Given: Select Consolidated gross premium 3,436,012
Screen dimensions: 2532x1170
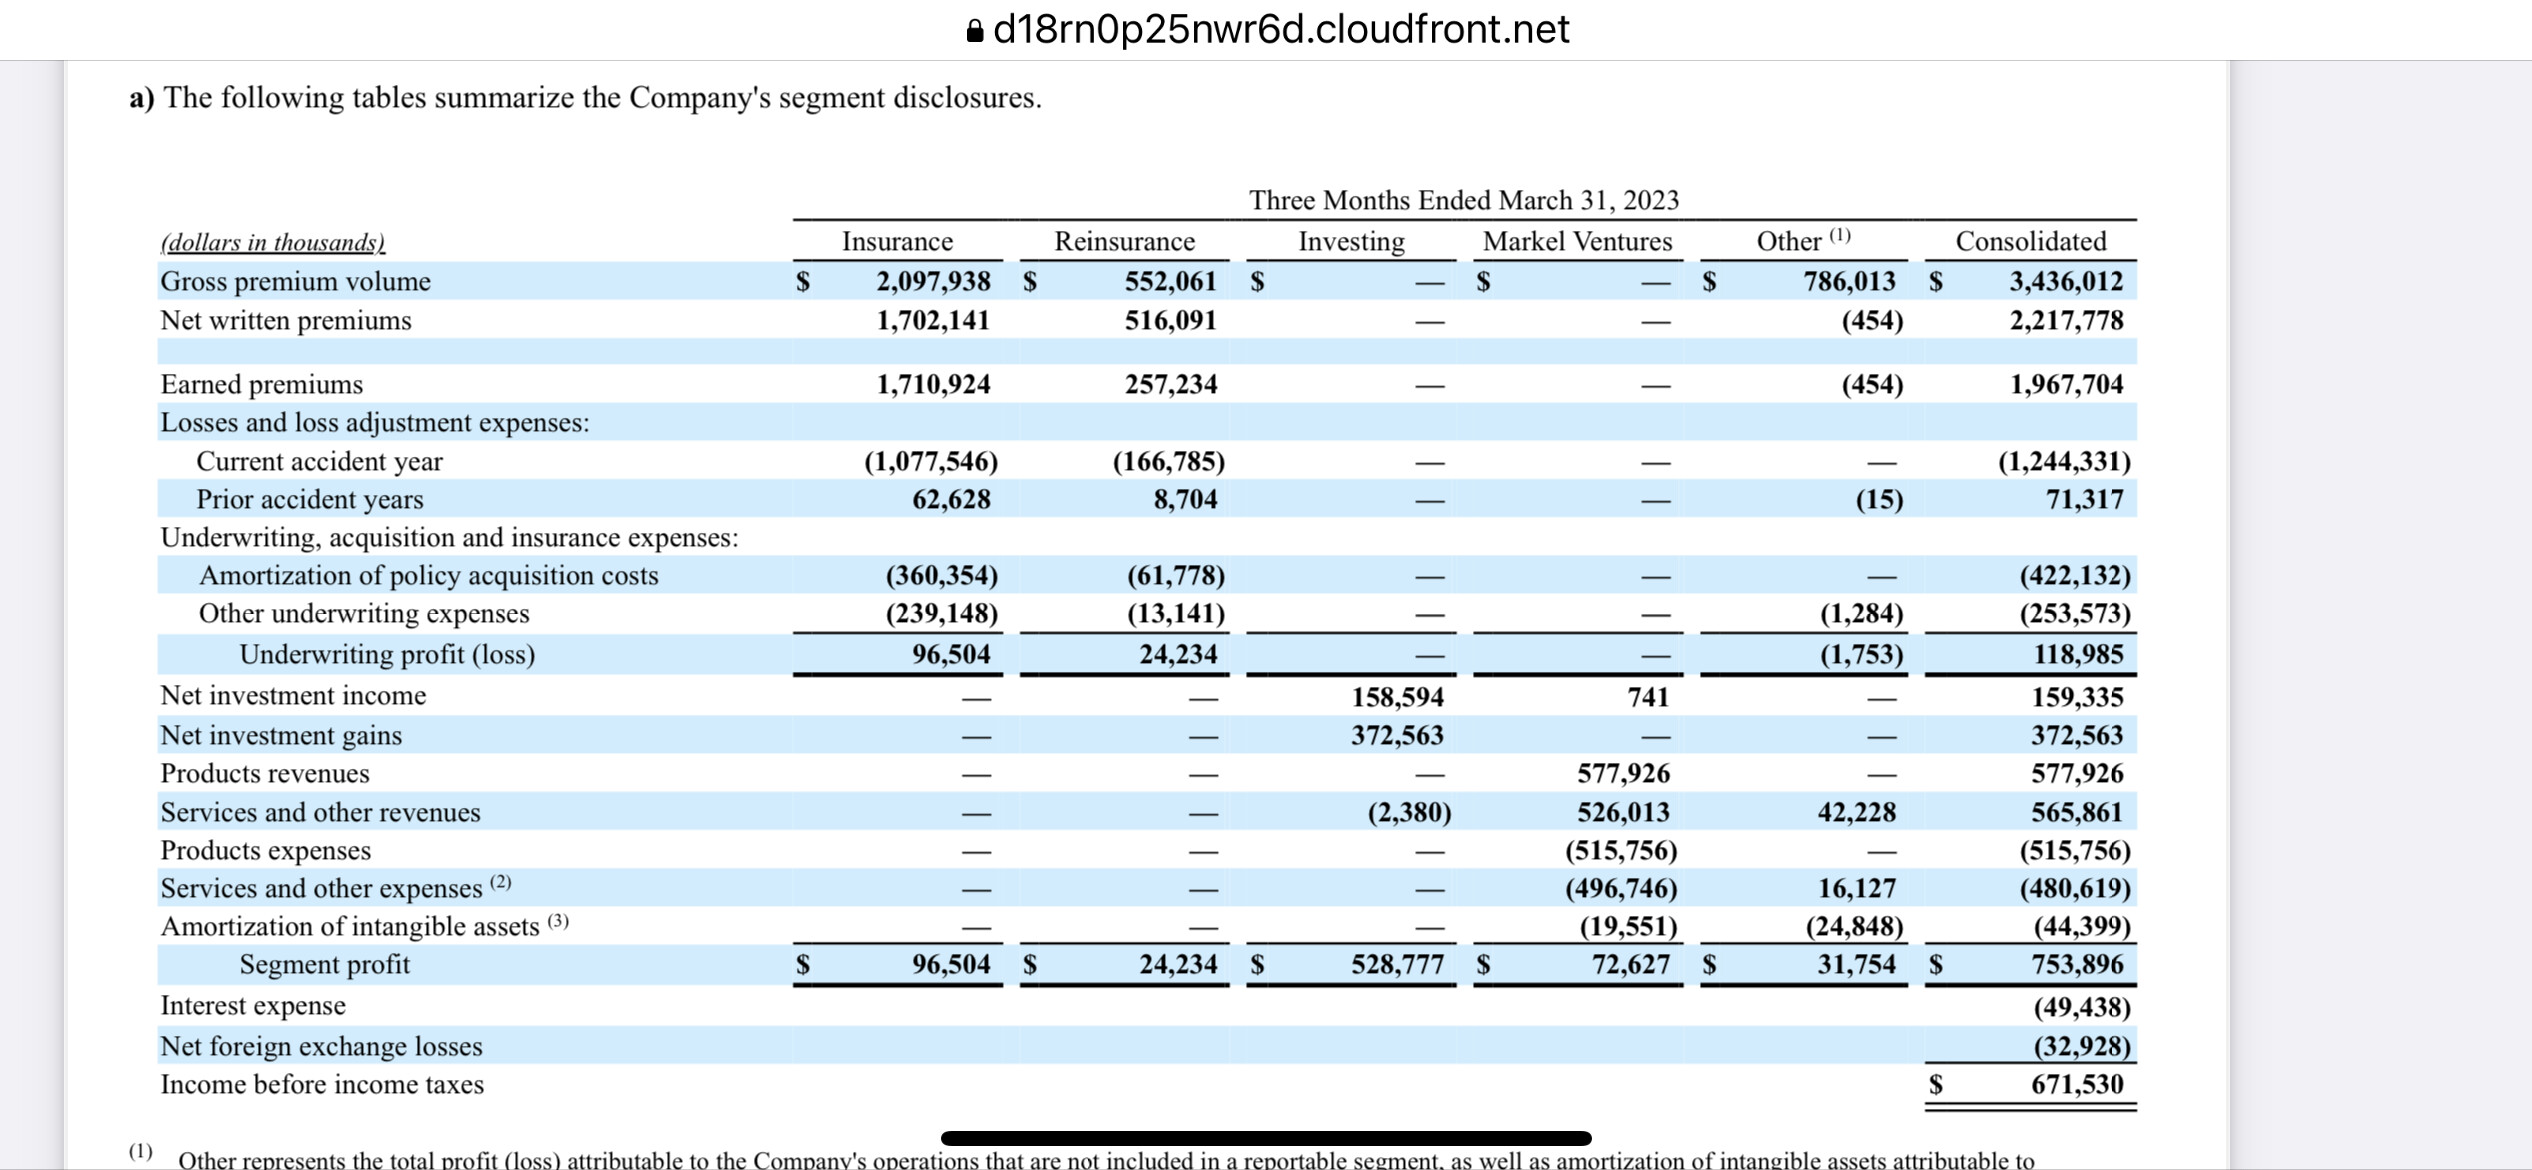Looking at the screenshot, I should (x=2066, y=281).
